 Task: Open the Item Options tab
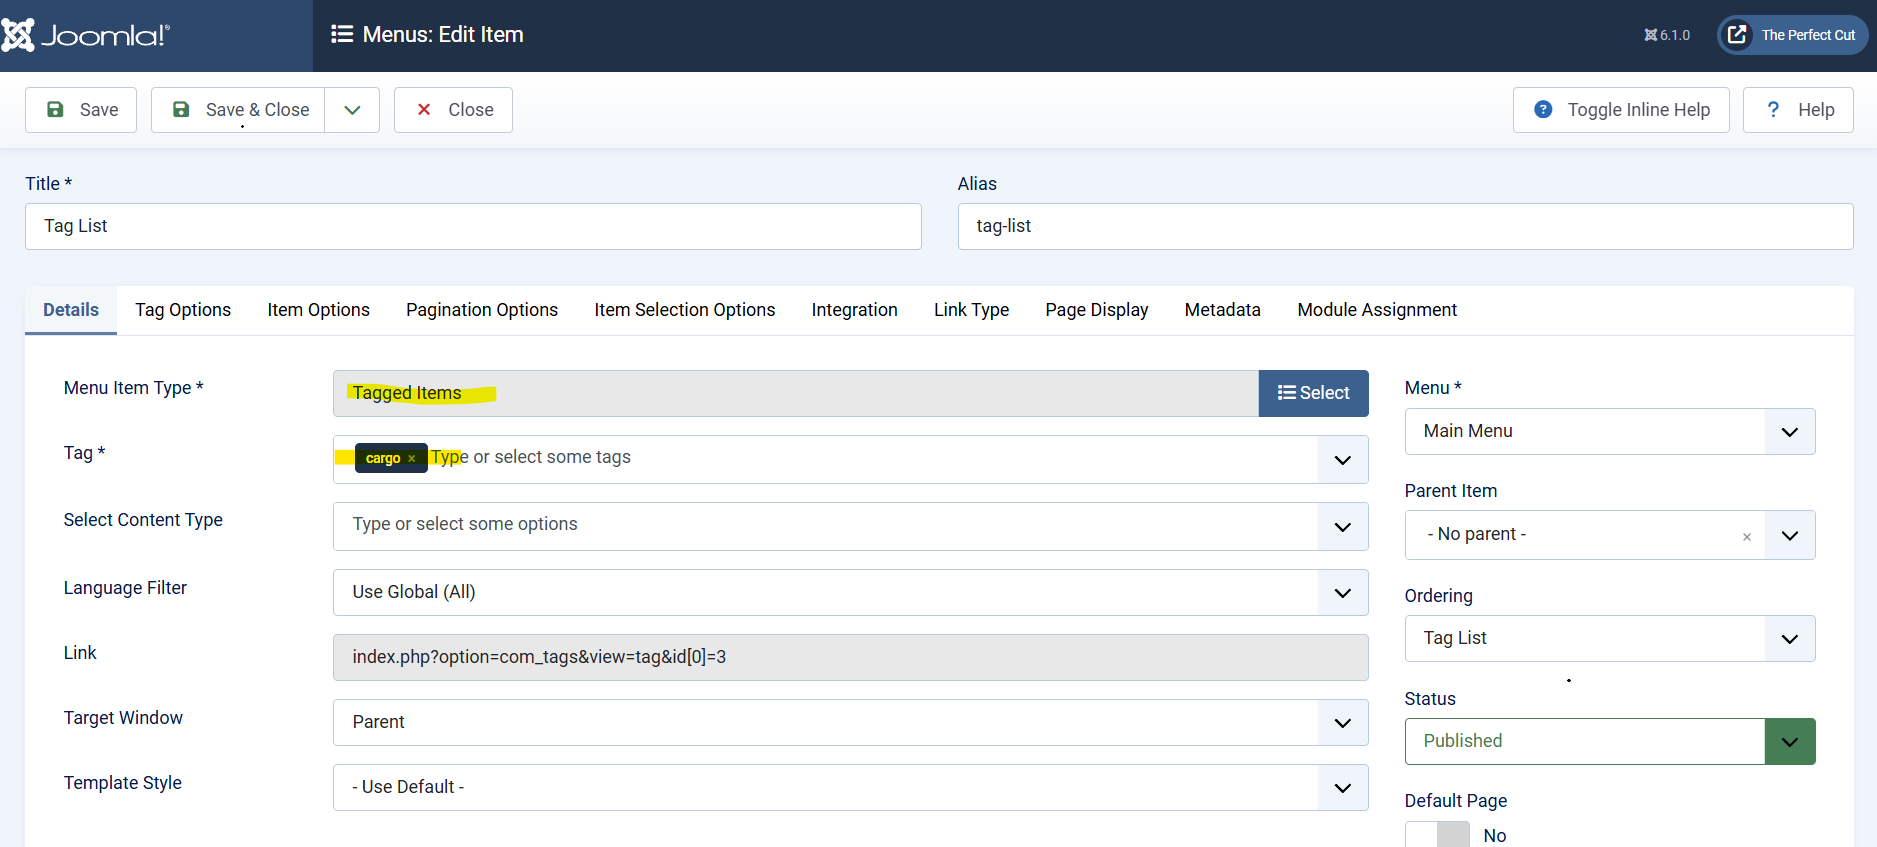[x=318, y=310]
